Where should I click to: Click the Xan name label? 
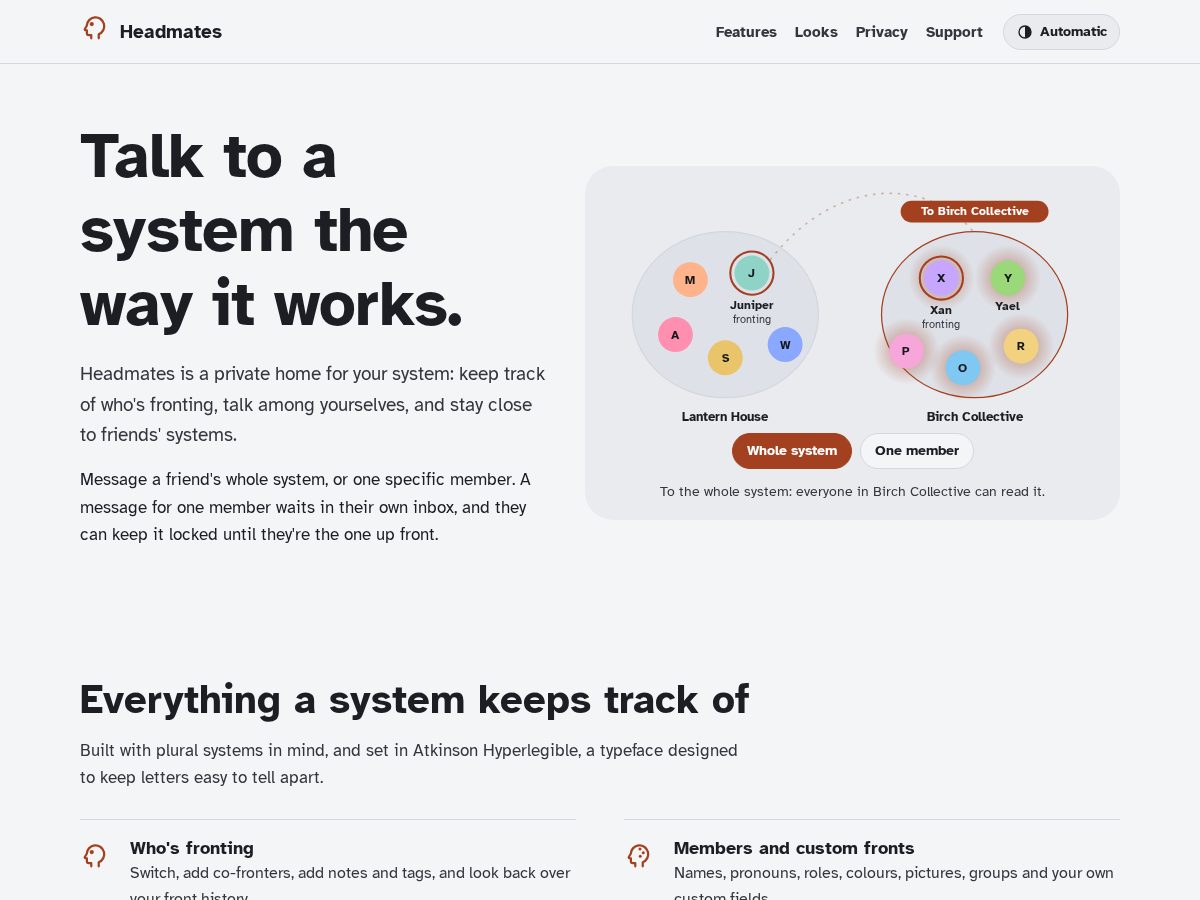(x=941, y=310)
